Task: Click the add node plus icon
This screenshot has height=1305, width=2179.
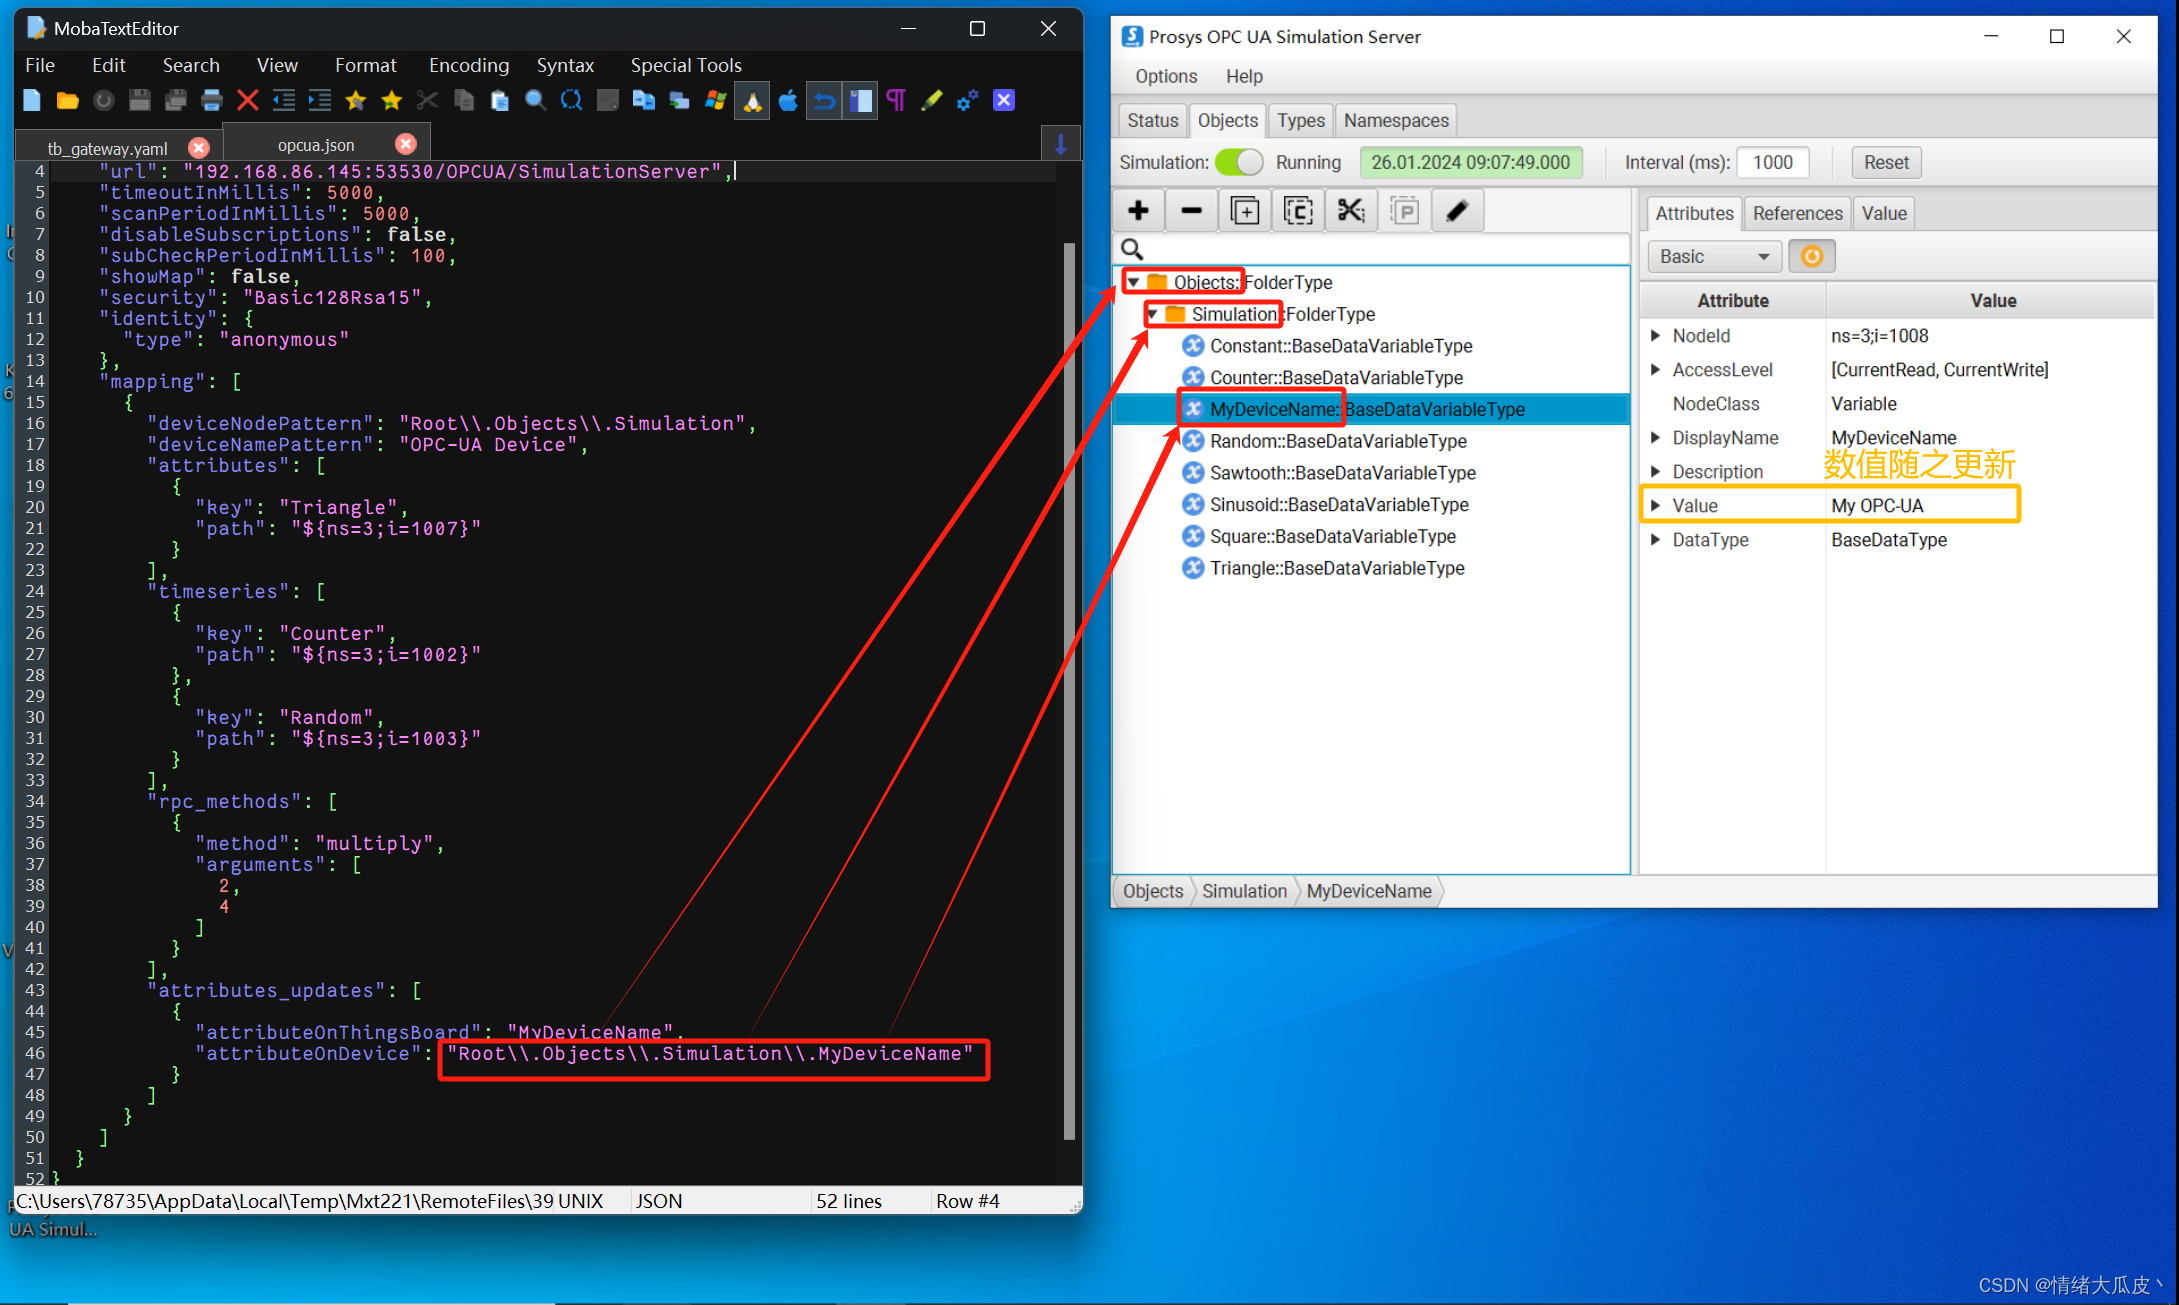Action: pyautogui.click(x=1138, y=211)
